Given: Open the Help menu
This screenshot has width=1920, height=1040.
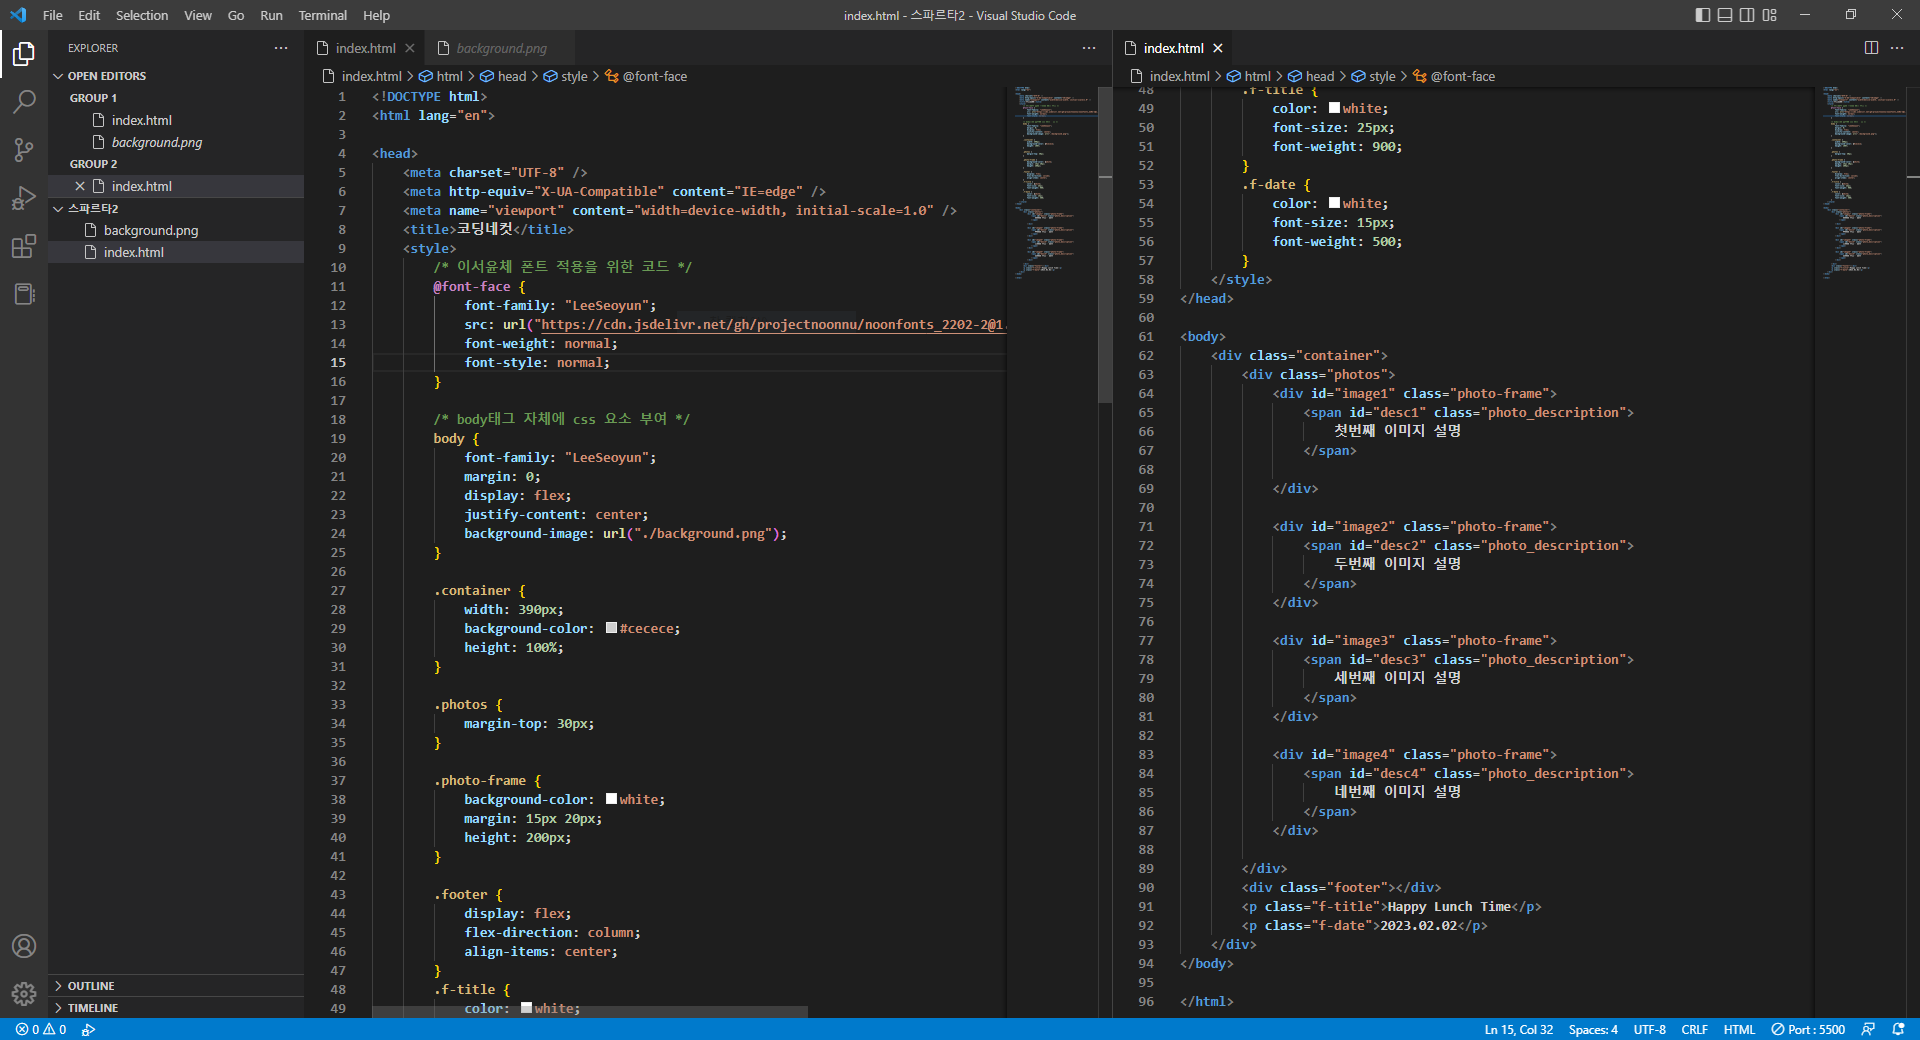Looking at the screenshot, I should point(377,15).
